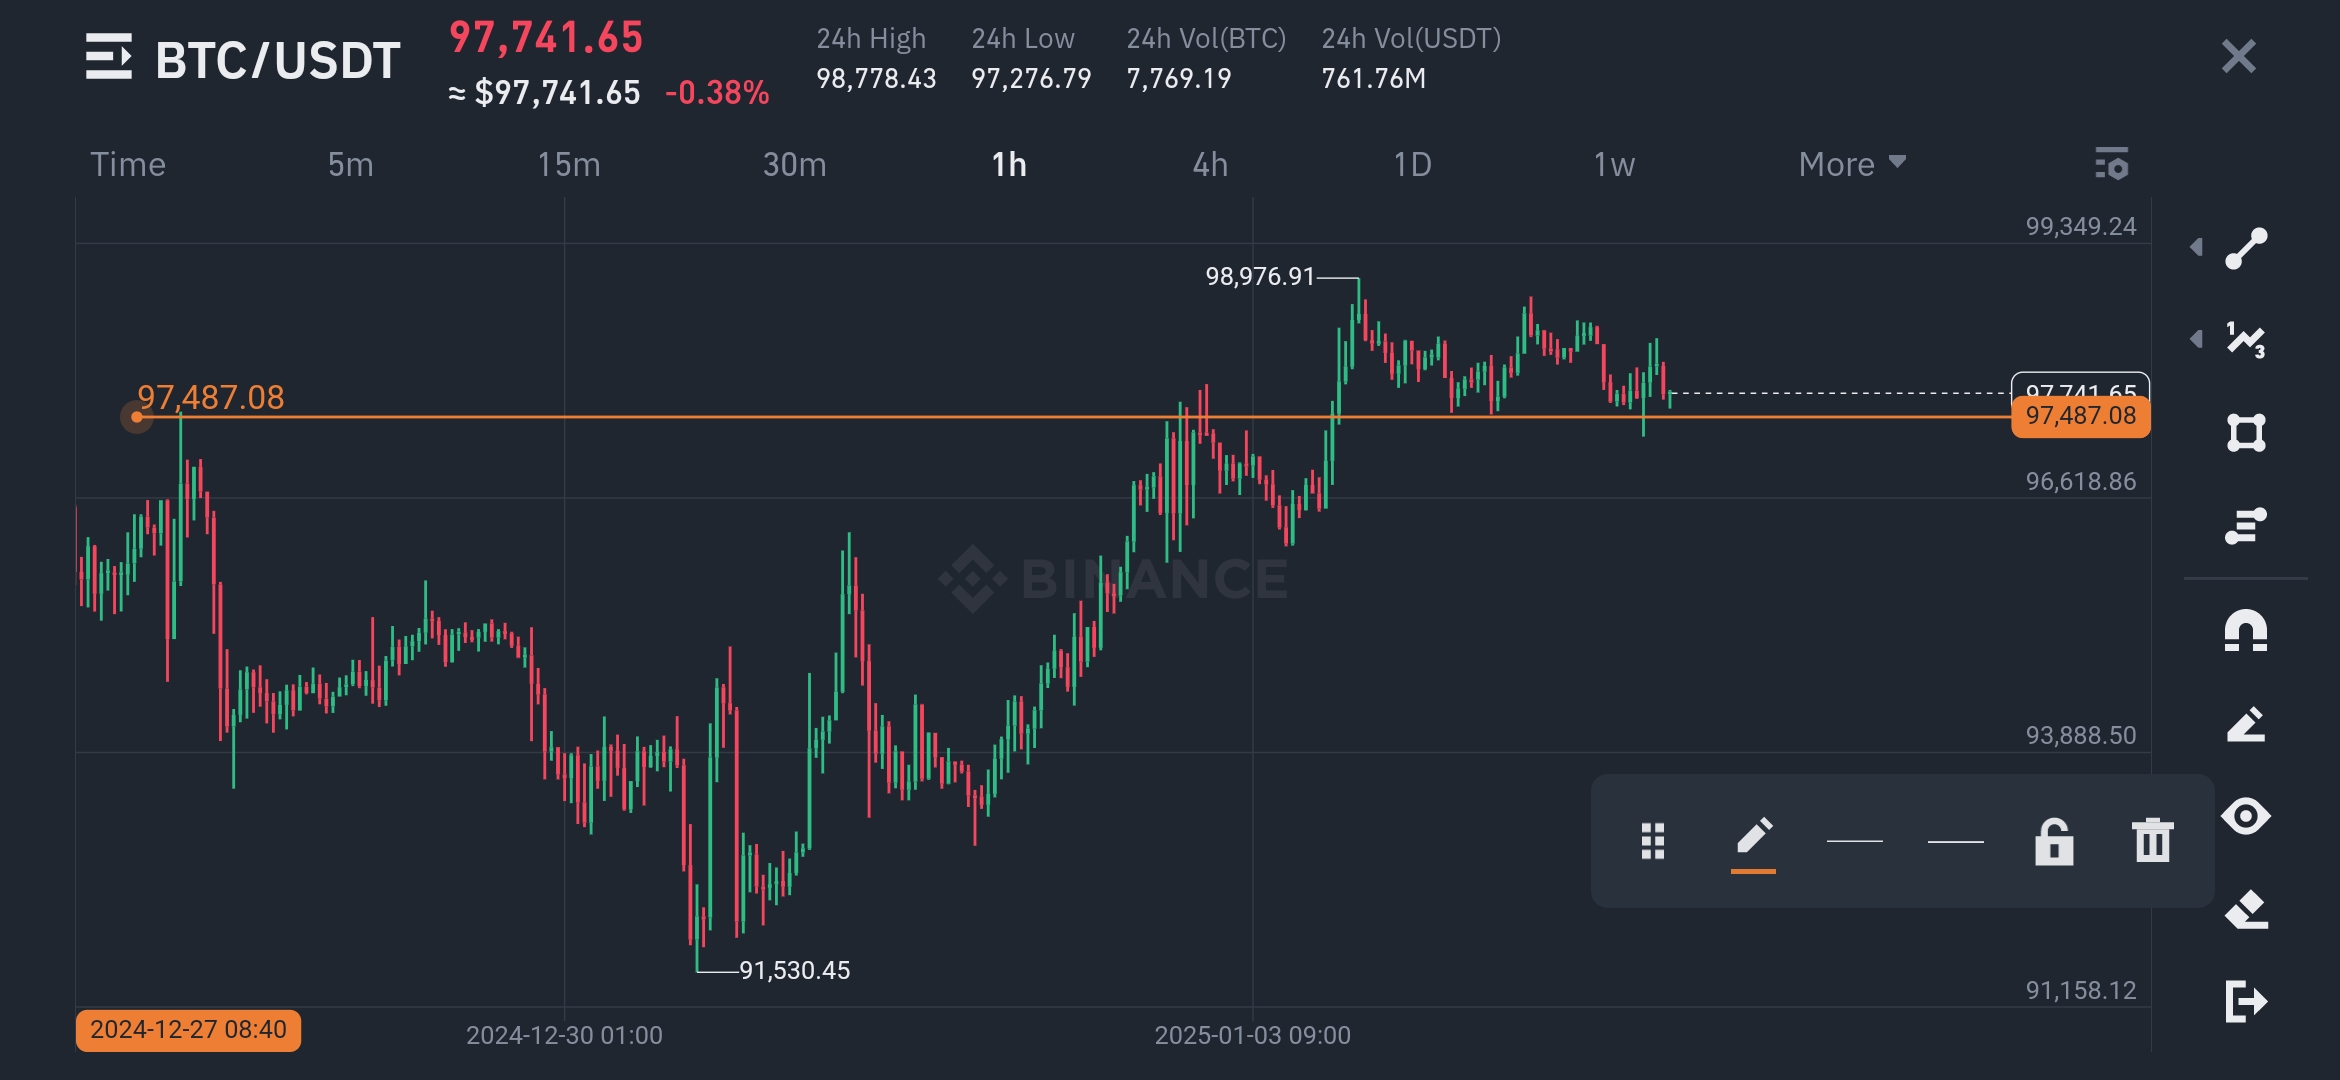Toggle continuous drawing mode pencil icon

tap(2246, 724)
